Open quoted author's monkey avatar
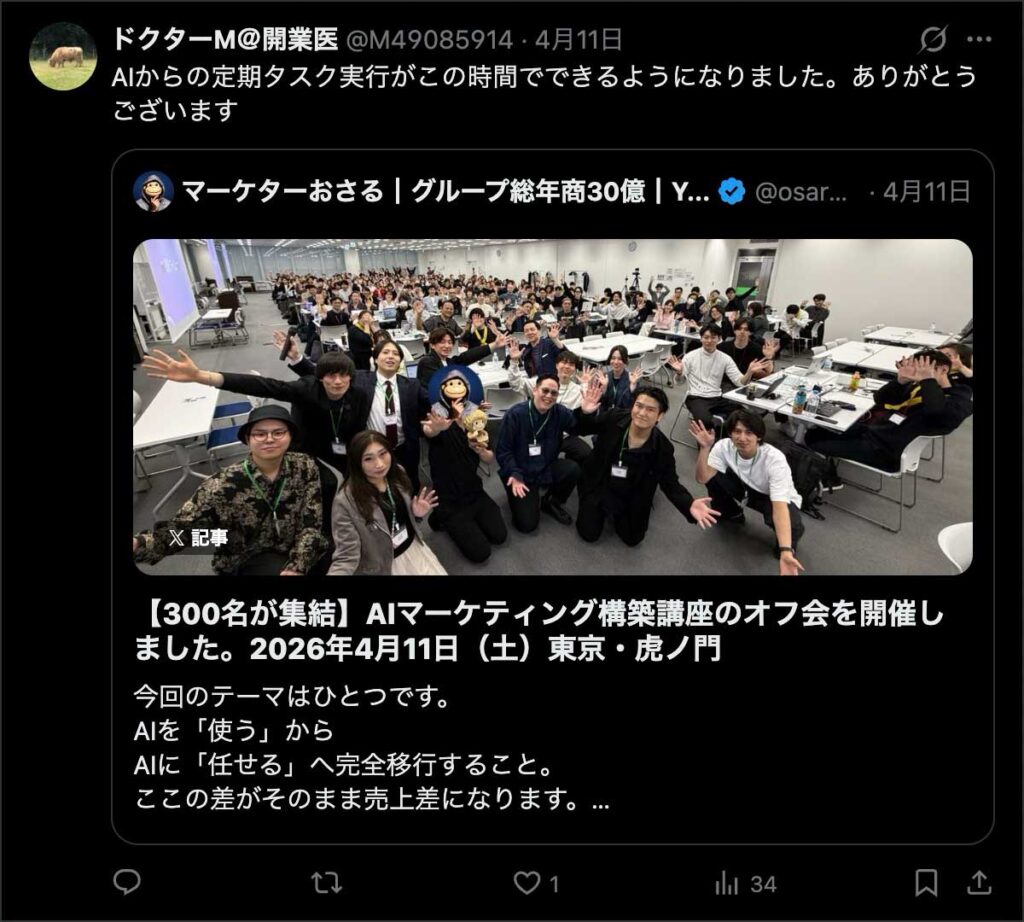1024x922 pixels. click(153, 192)
